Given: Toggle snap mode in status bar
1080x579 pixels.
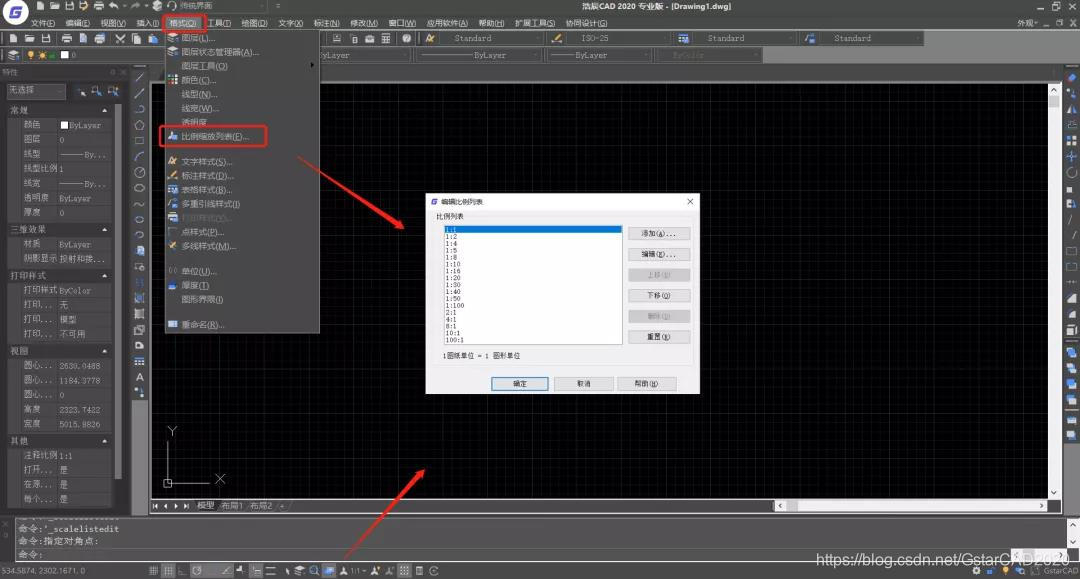Looking at the screenshot, I should (154, 571).
